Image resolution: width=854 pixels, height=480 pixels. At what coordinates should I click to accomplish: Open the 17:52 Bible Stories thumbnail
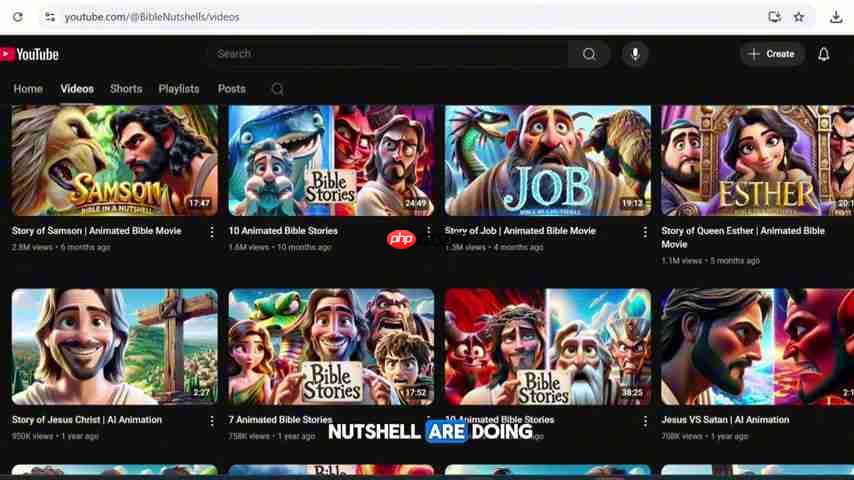(x=331, y=347)
